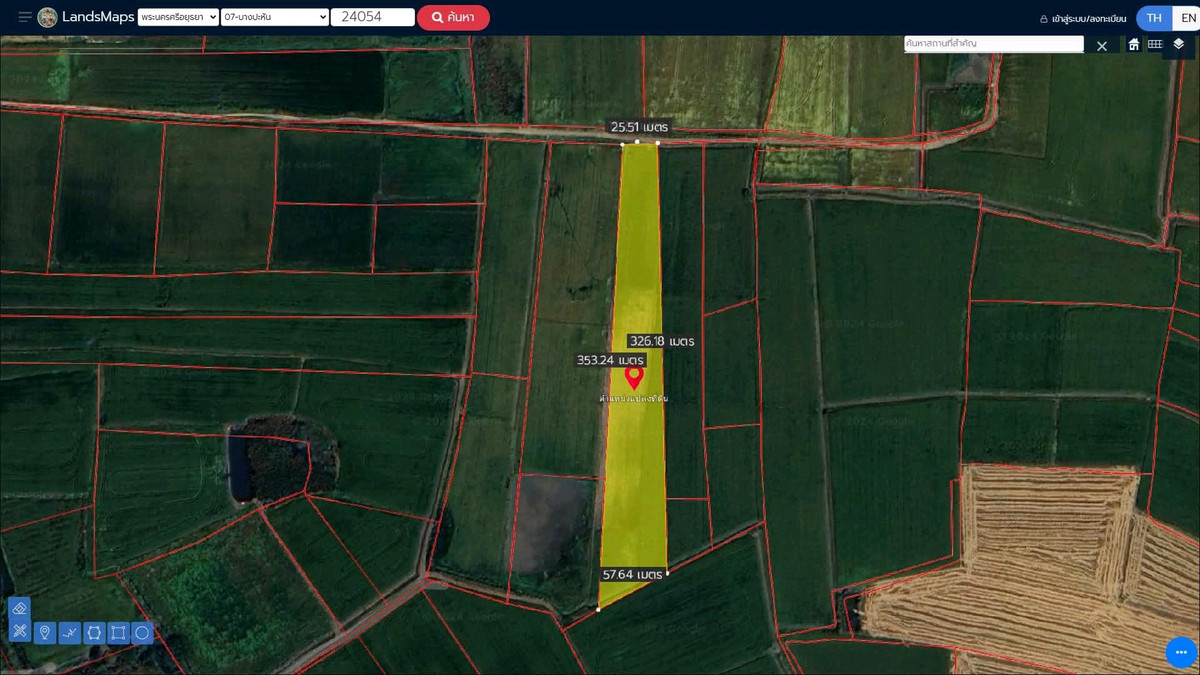Image resolution: width=1200 pixels, height=675 pixels.
Task: Click the red location pin on the parcel
Action: (x=633, y=376)
